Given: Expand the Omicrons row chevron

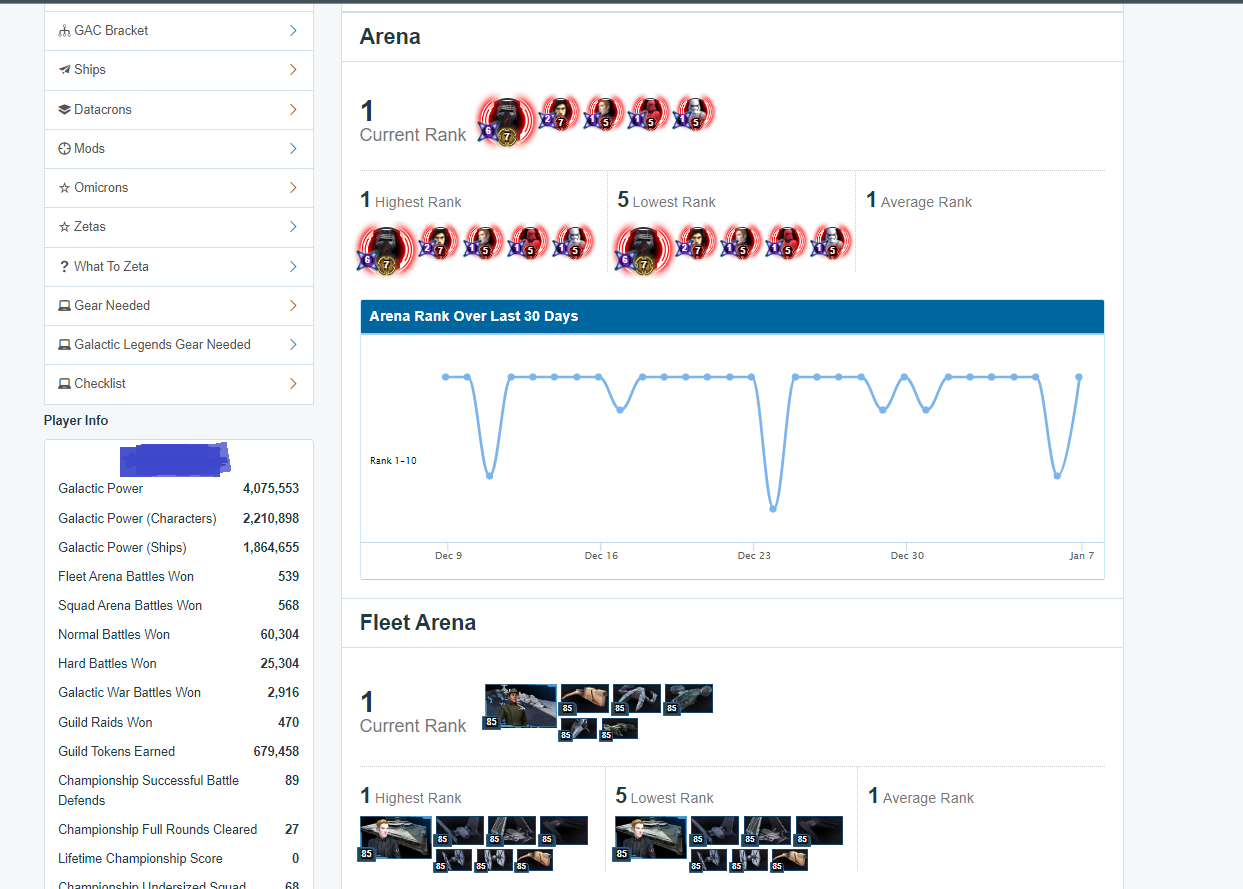Looking at the screenshot, I should [x=293, y=188].
